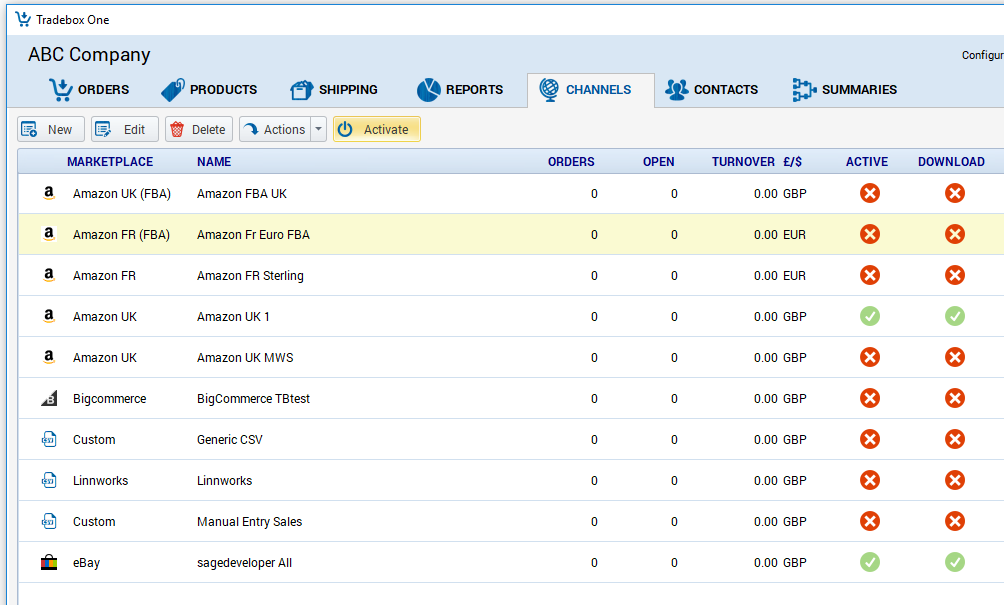Click the CSV icon beside Linnworks

pos(48,481)
